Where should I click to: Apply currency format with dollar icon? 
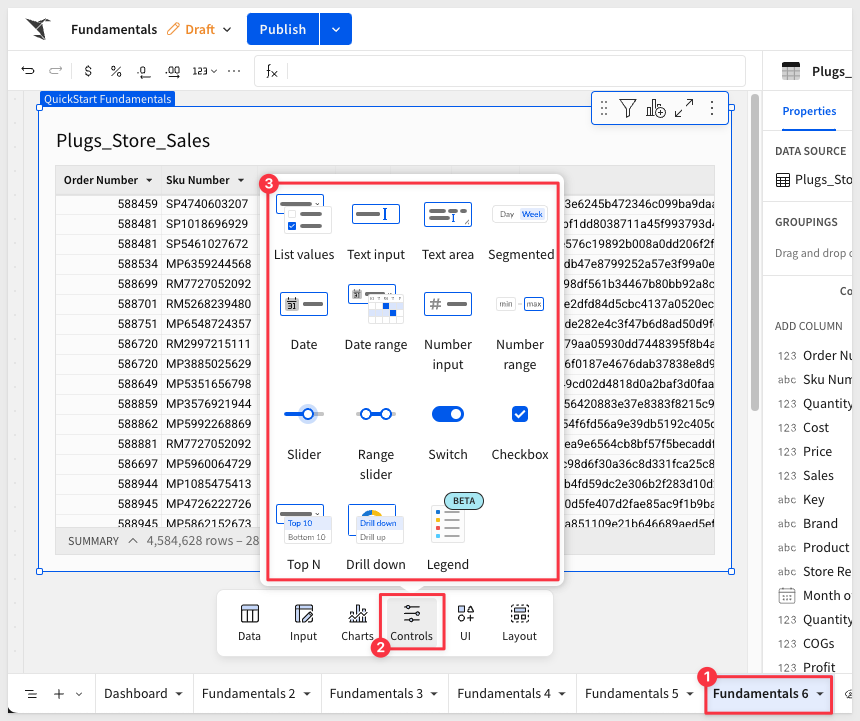[x=88, y=71]
